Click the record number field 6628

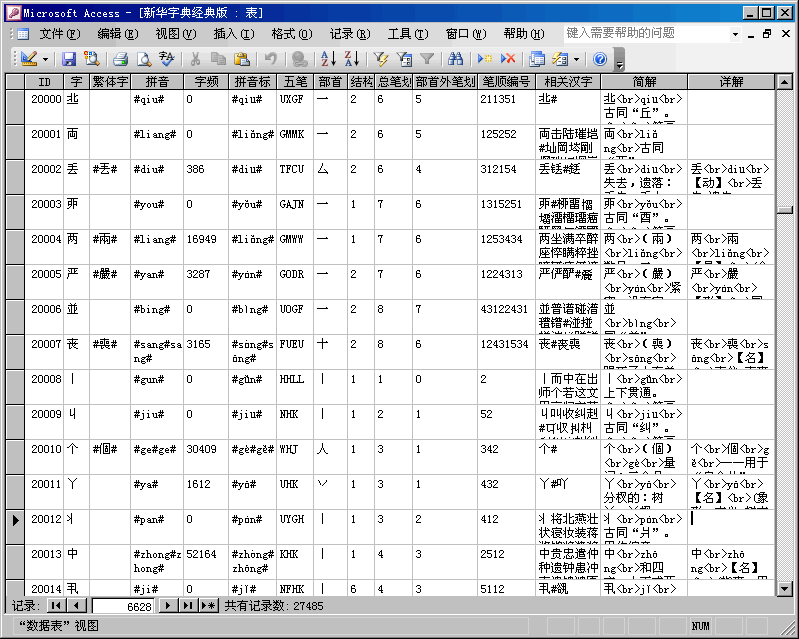click(x=123, y=606)
